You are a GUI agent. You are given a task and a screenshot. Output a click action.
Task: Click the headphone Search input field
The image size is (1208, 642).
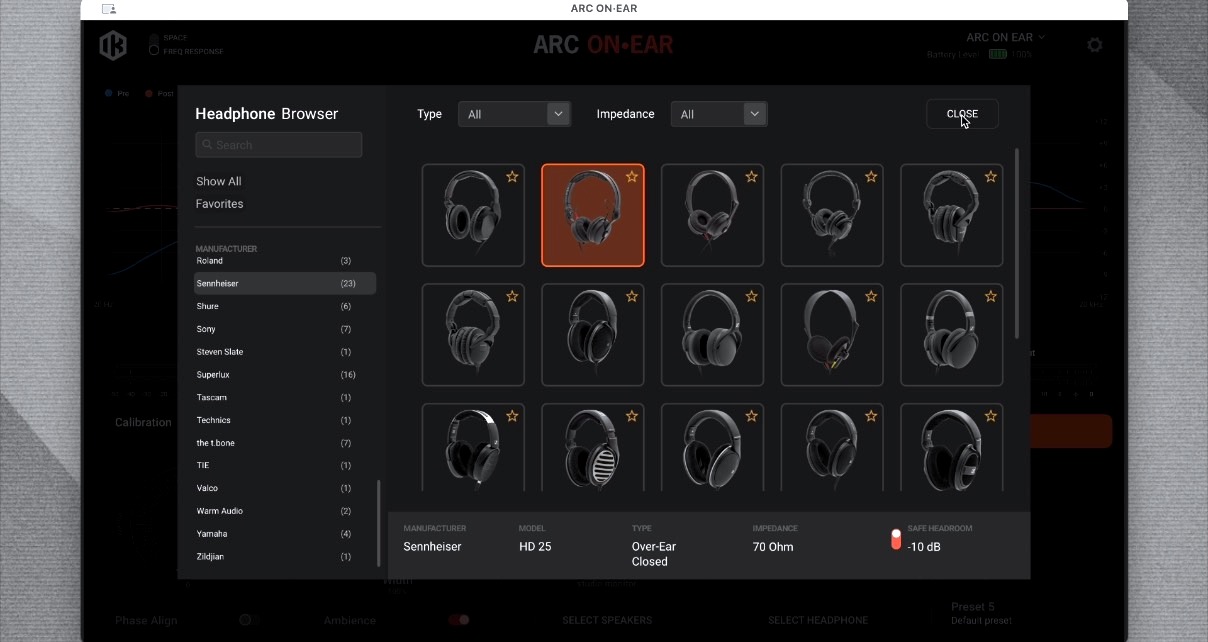(278, 144)
